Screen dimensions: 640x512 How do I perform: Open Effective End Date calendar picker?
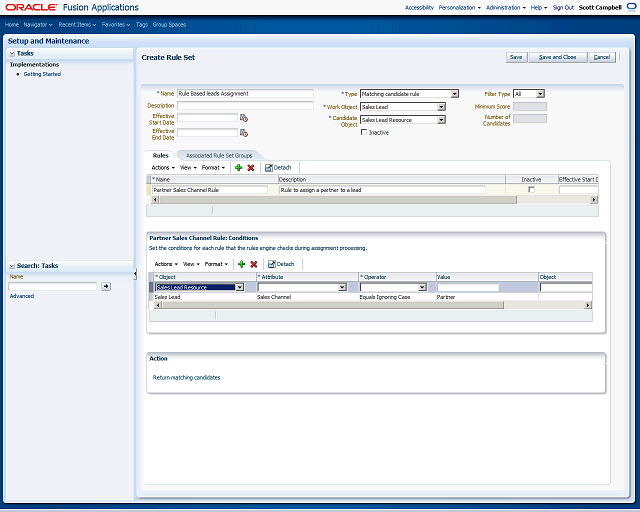244,133
